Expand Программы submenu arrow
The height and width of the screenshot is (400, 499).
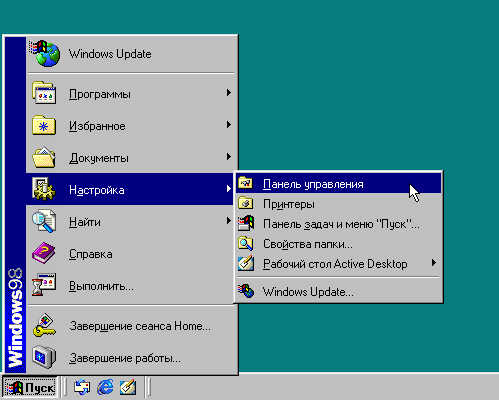(x=228, y=93)
